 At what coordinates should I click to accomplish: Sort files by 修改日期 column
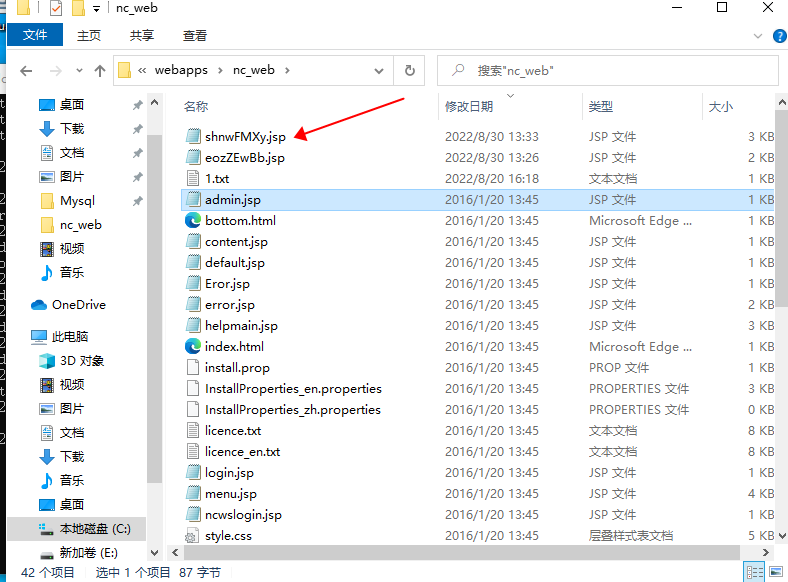pyautogui.click(x=469, y=107)
